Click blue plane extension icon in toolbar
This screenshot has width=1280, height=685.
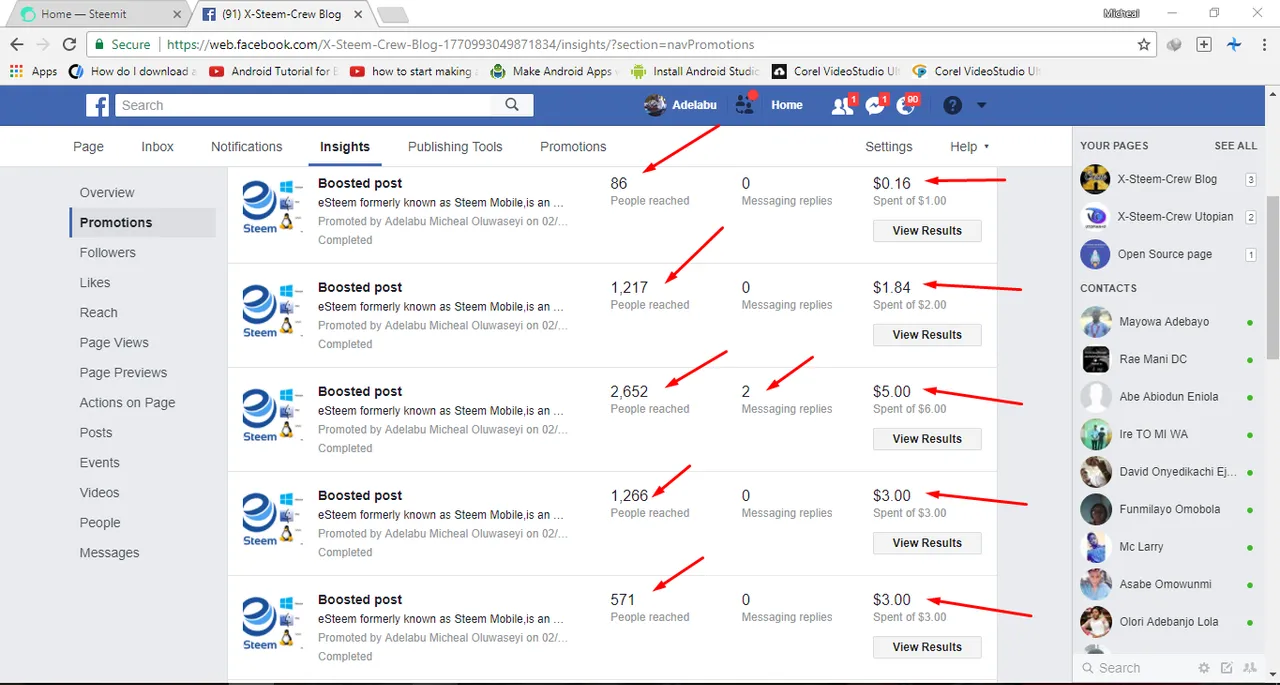pyautogui.click(x=1234, y=45)
